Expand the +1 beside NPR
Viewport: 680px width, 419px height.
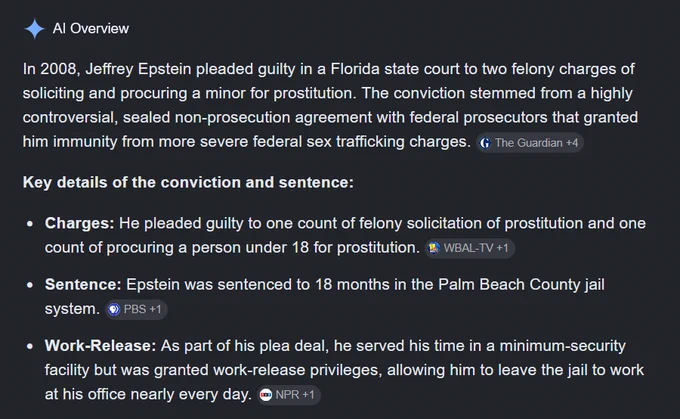click(x=308, y=395)
